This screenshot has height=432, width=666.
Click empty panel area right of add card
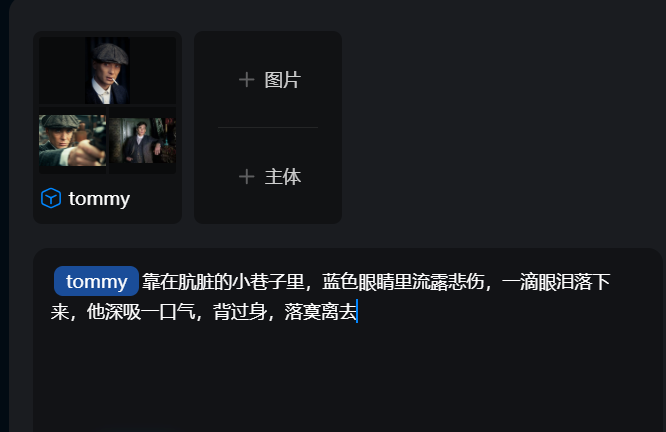coord(501,127)
